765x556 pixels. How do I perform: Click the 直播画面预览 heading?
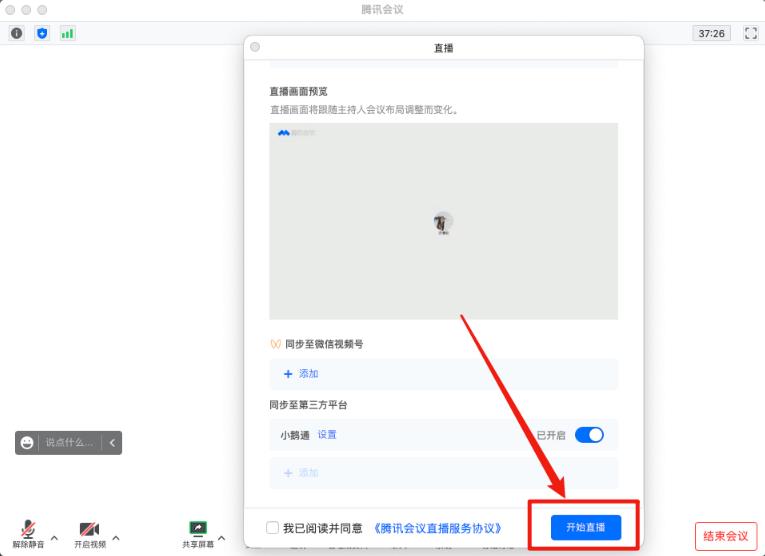299,91
